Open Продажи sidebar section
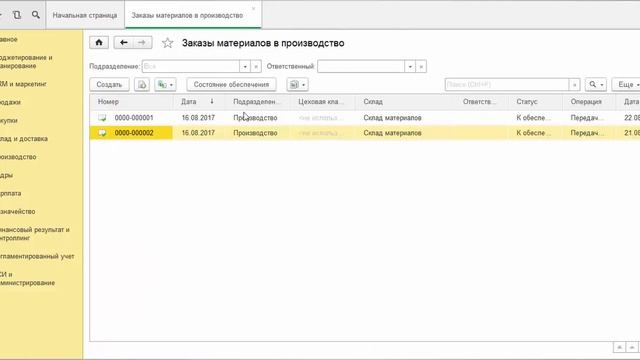The width and height of the screenshot is (640, 360). 10,102
